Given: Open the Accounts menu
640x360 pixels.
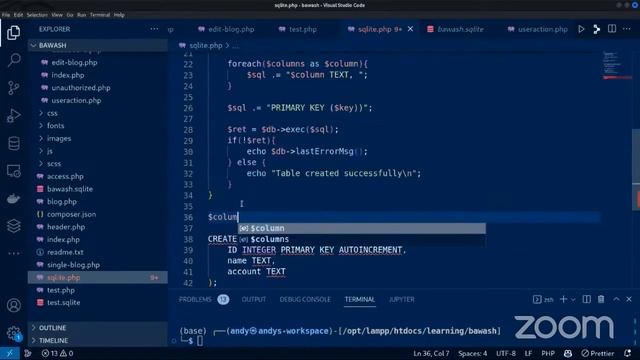Looking at the screenshot, I should point(13,305).
